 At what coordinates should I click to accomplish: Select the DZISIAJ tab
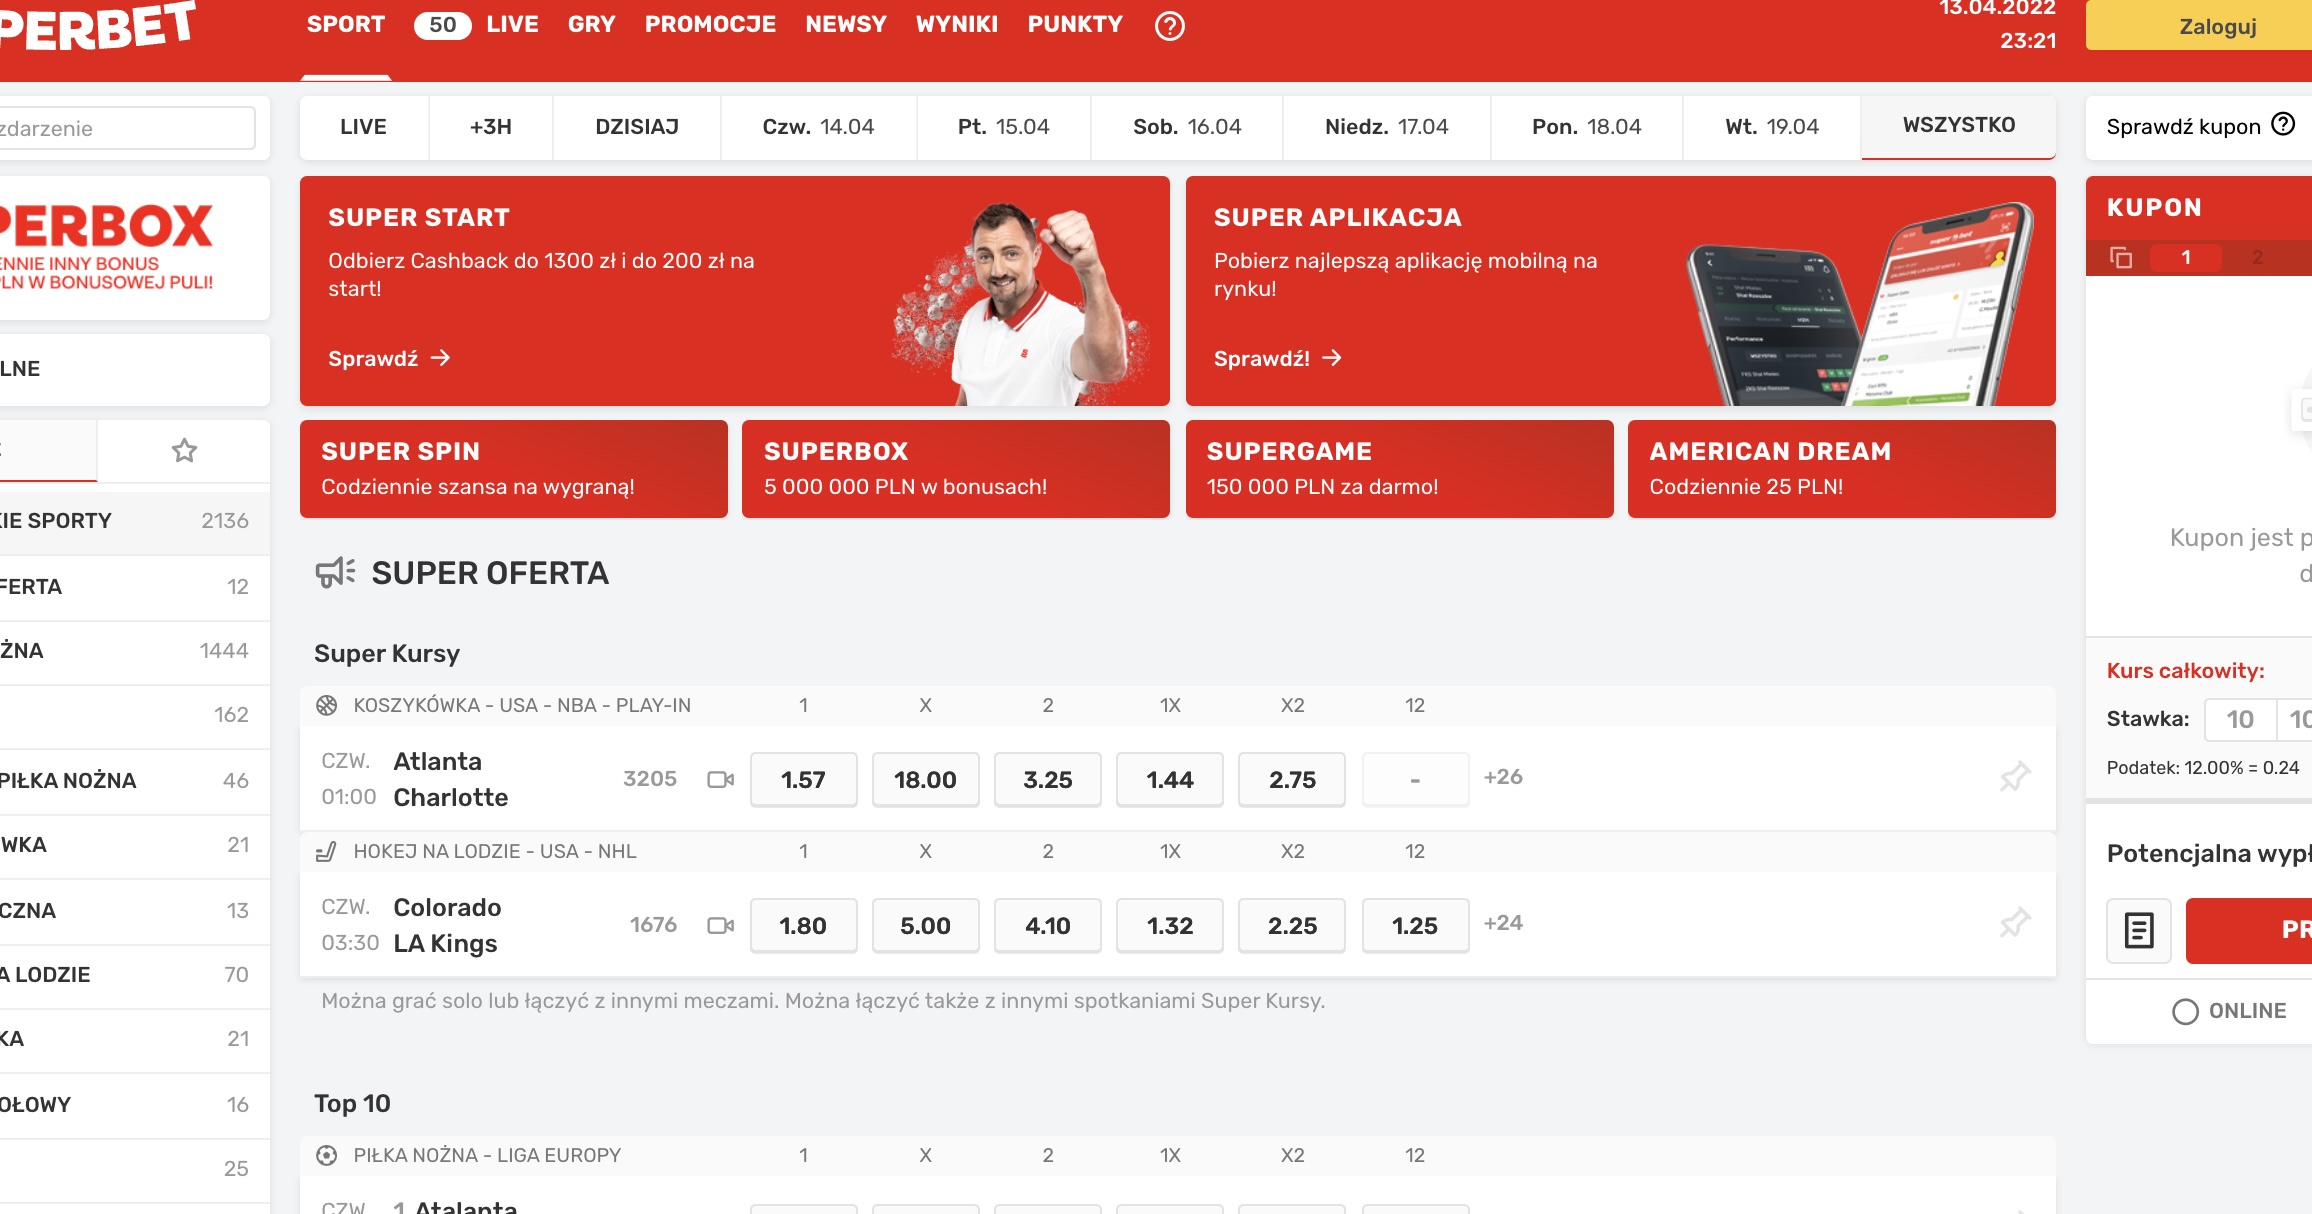click(x=637, y=127)
